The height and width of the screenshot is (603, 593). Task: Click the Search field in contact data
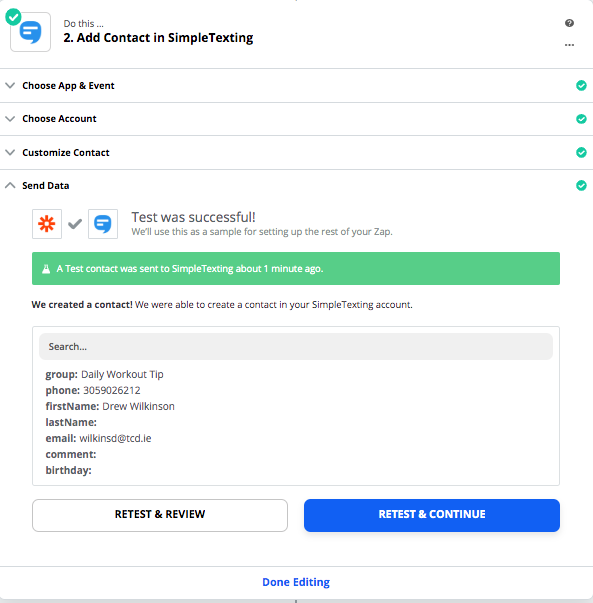[x=296, y=346]
